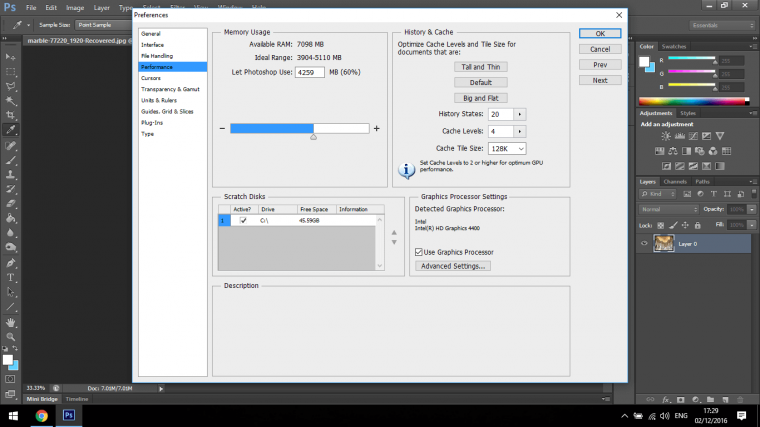This screenshot has width=760, height=427.
Task: Choose the Clone Stamp tool
Action: pos(10,174)
